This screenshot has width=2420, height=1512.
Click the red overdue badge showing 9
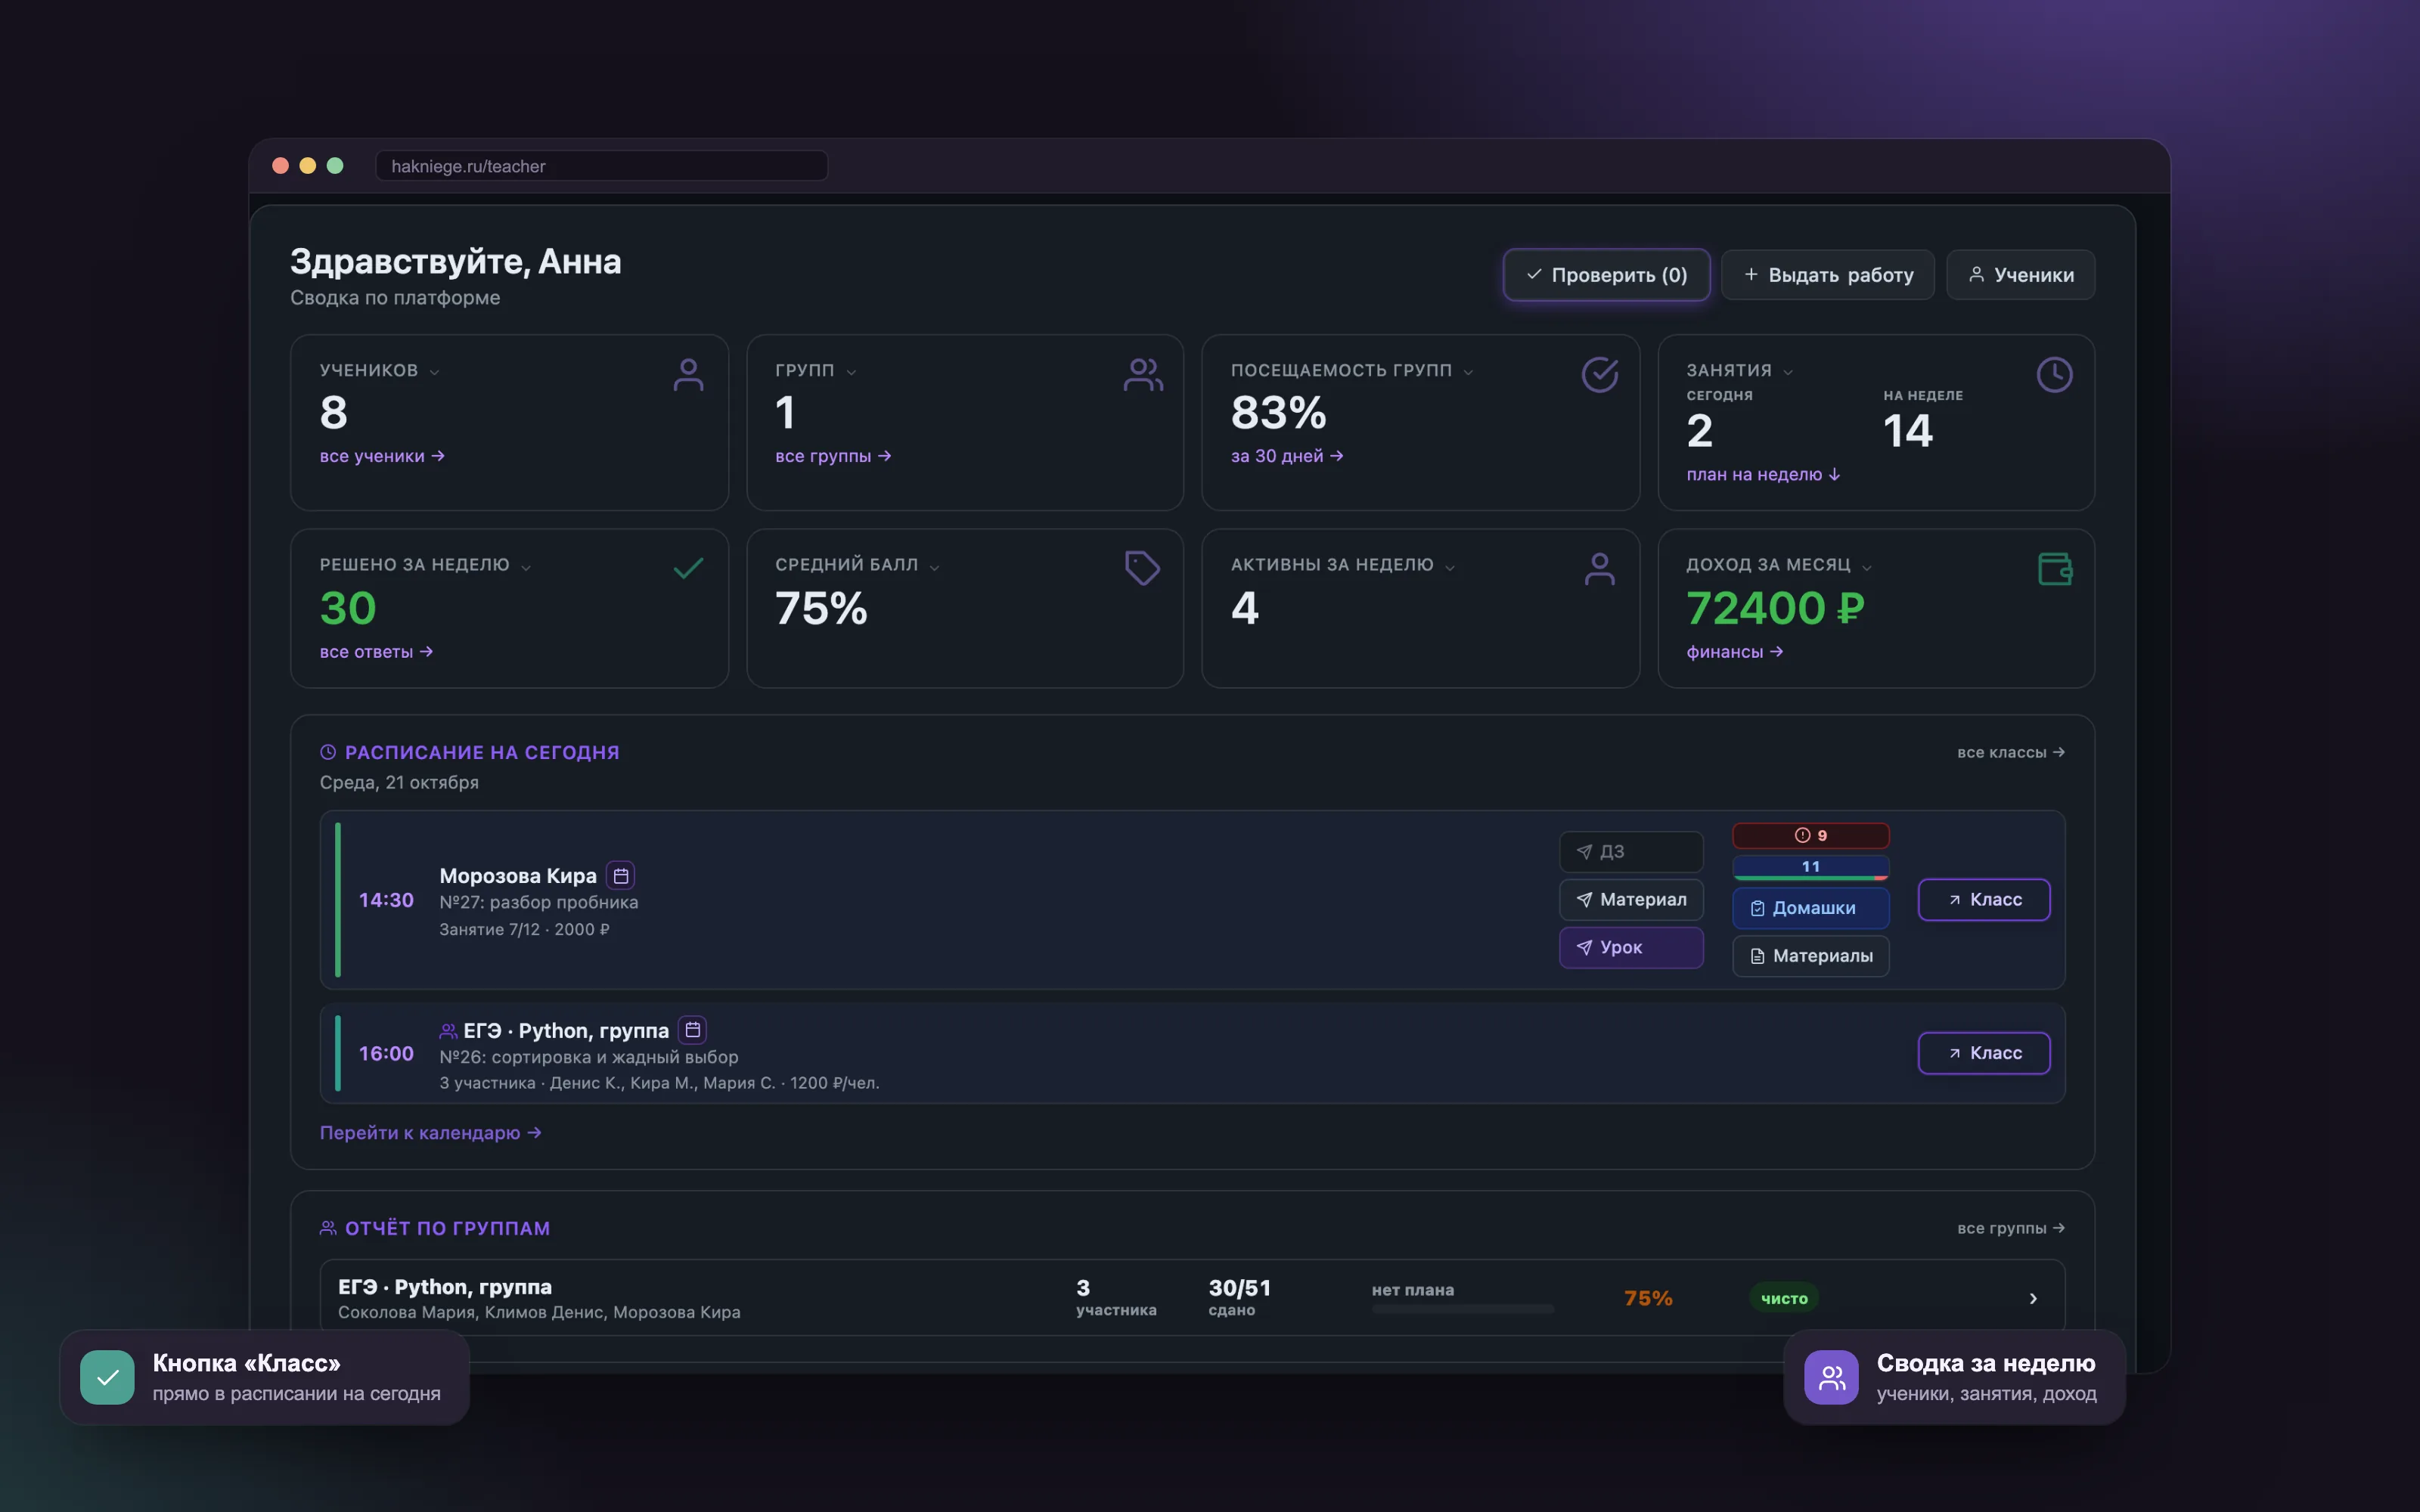[x=1811, y=835]
